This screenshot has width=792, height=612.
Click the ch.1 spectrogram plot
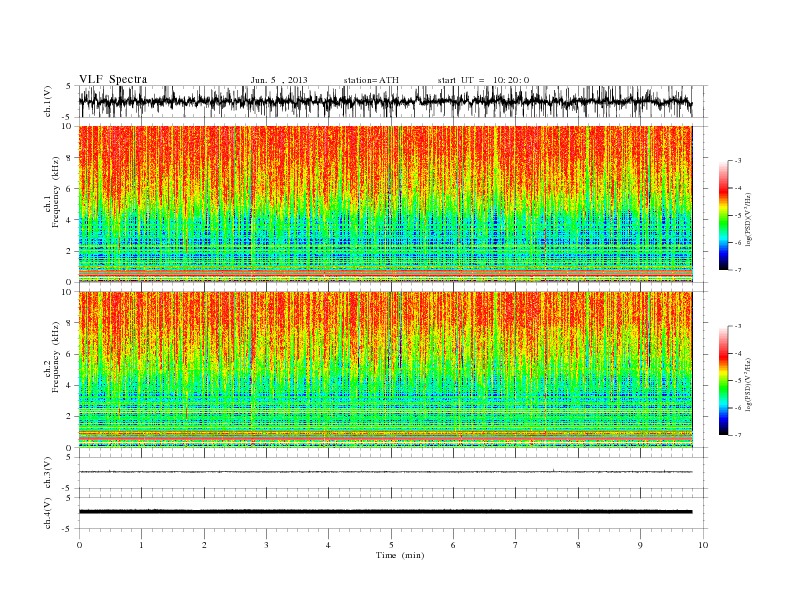(385, 204)
